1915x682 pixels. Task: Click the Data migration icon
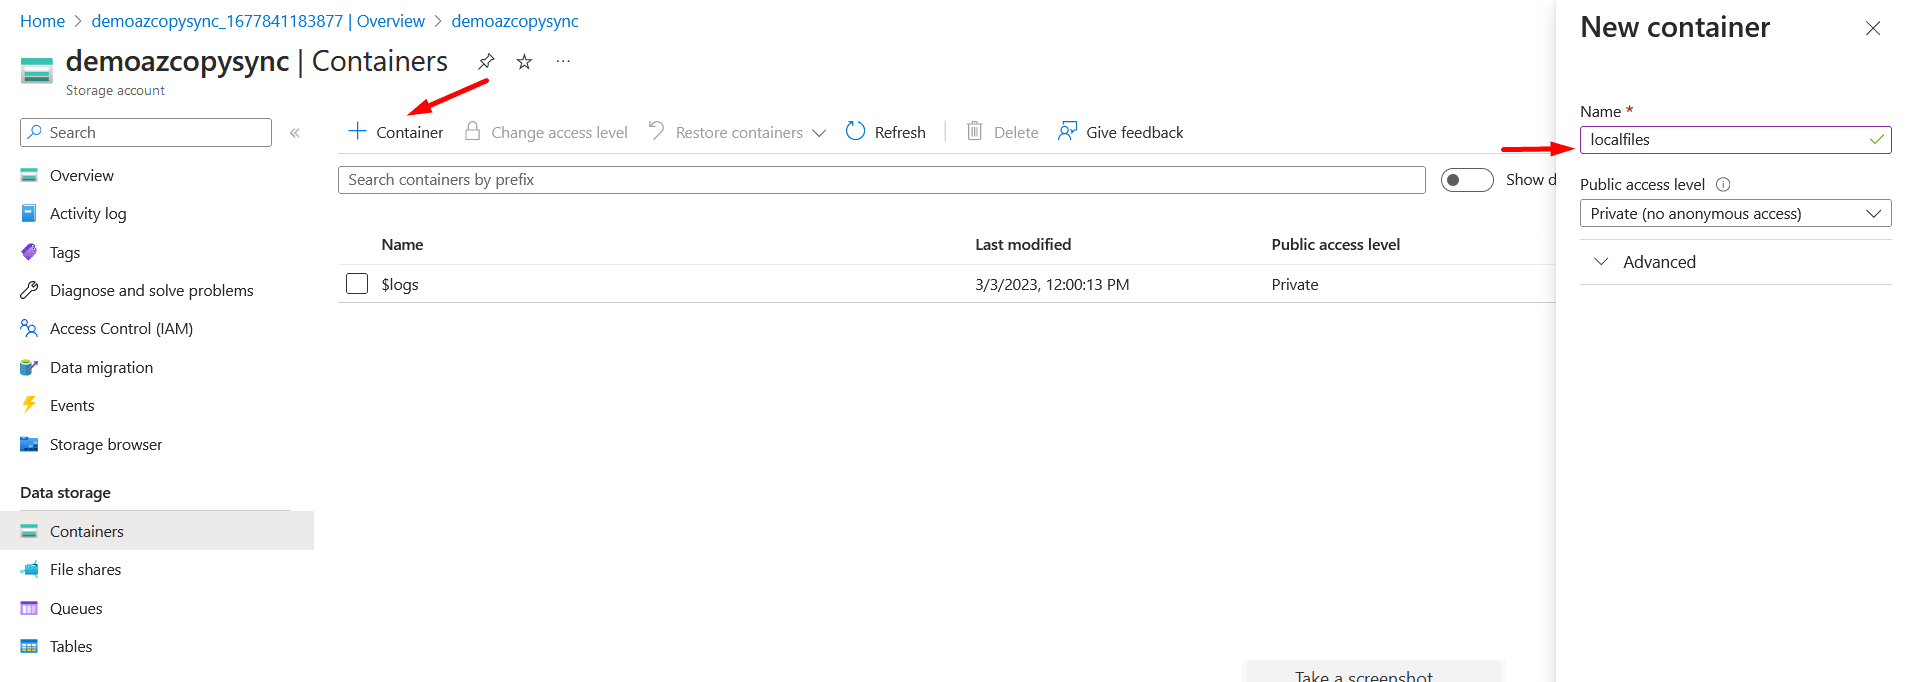point(29,367)
